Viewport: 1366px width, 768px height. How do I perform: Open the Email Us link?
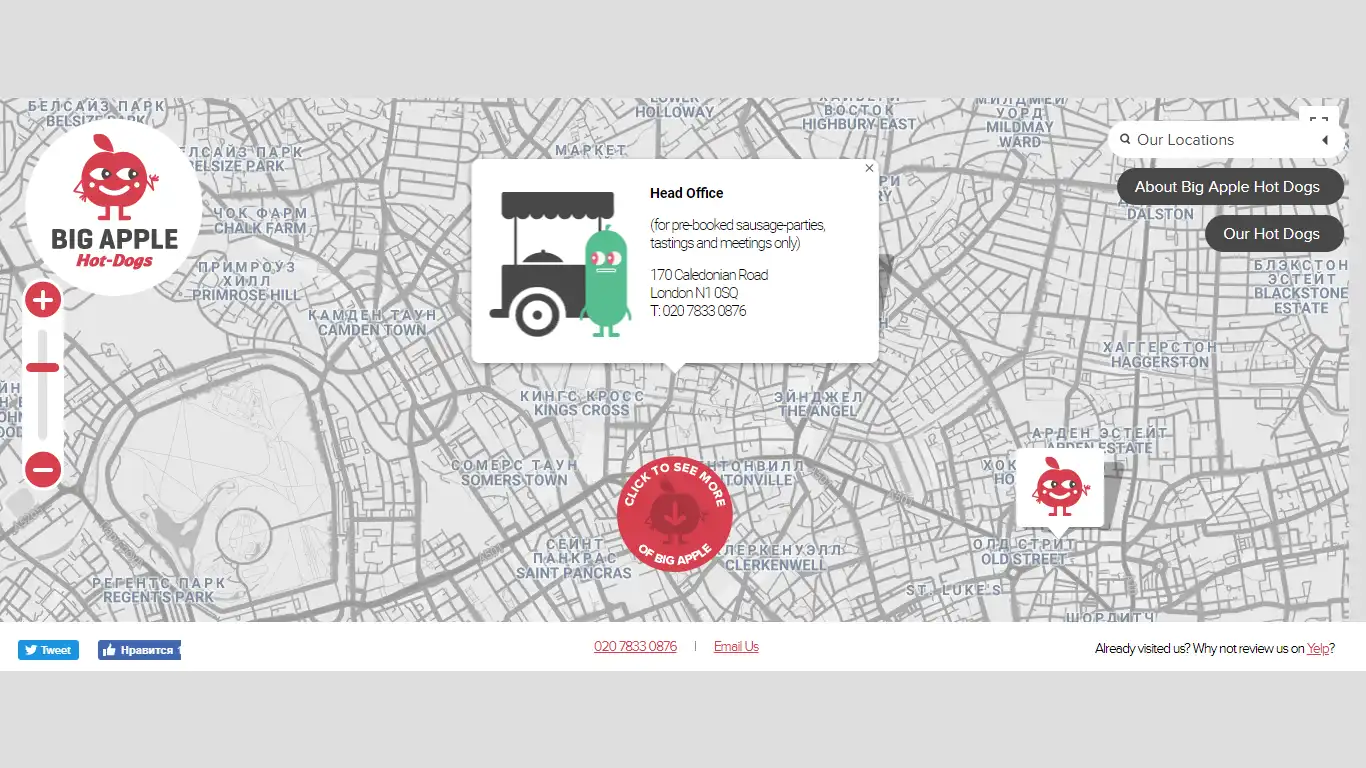[736, 646]
